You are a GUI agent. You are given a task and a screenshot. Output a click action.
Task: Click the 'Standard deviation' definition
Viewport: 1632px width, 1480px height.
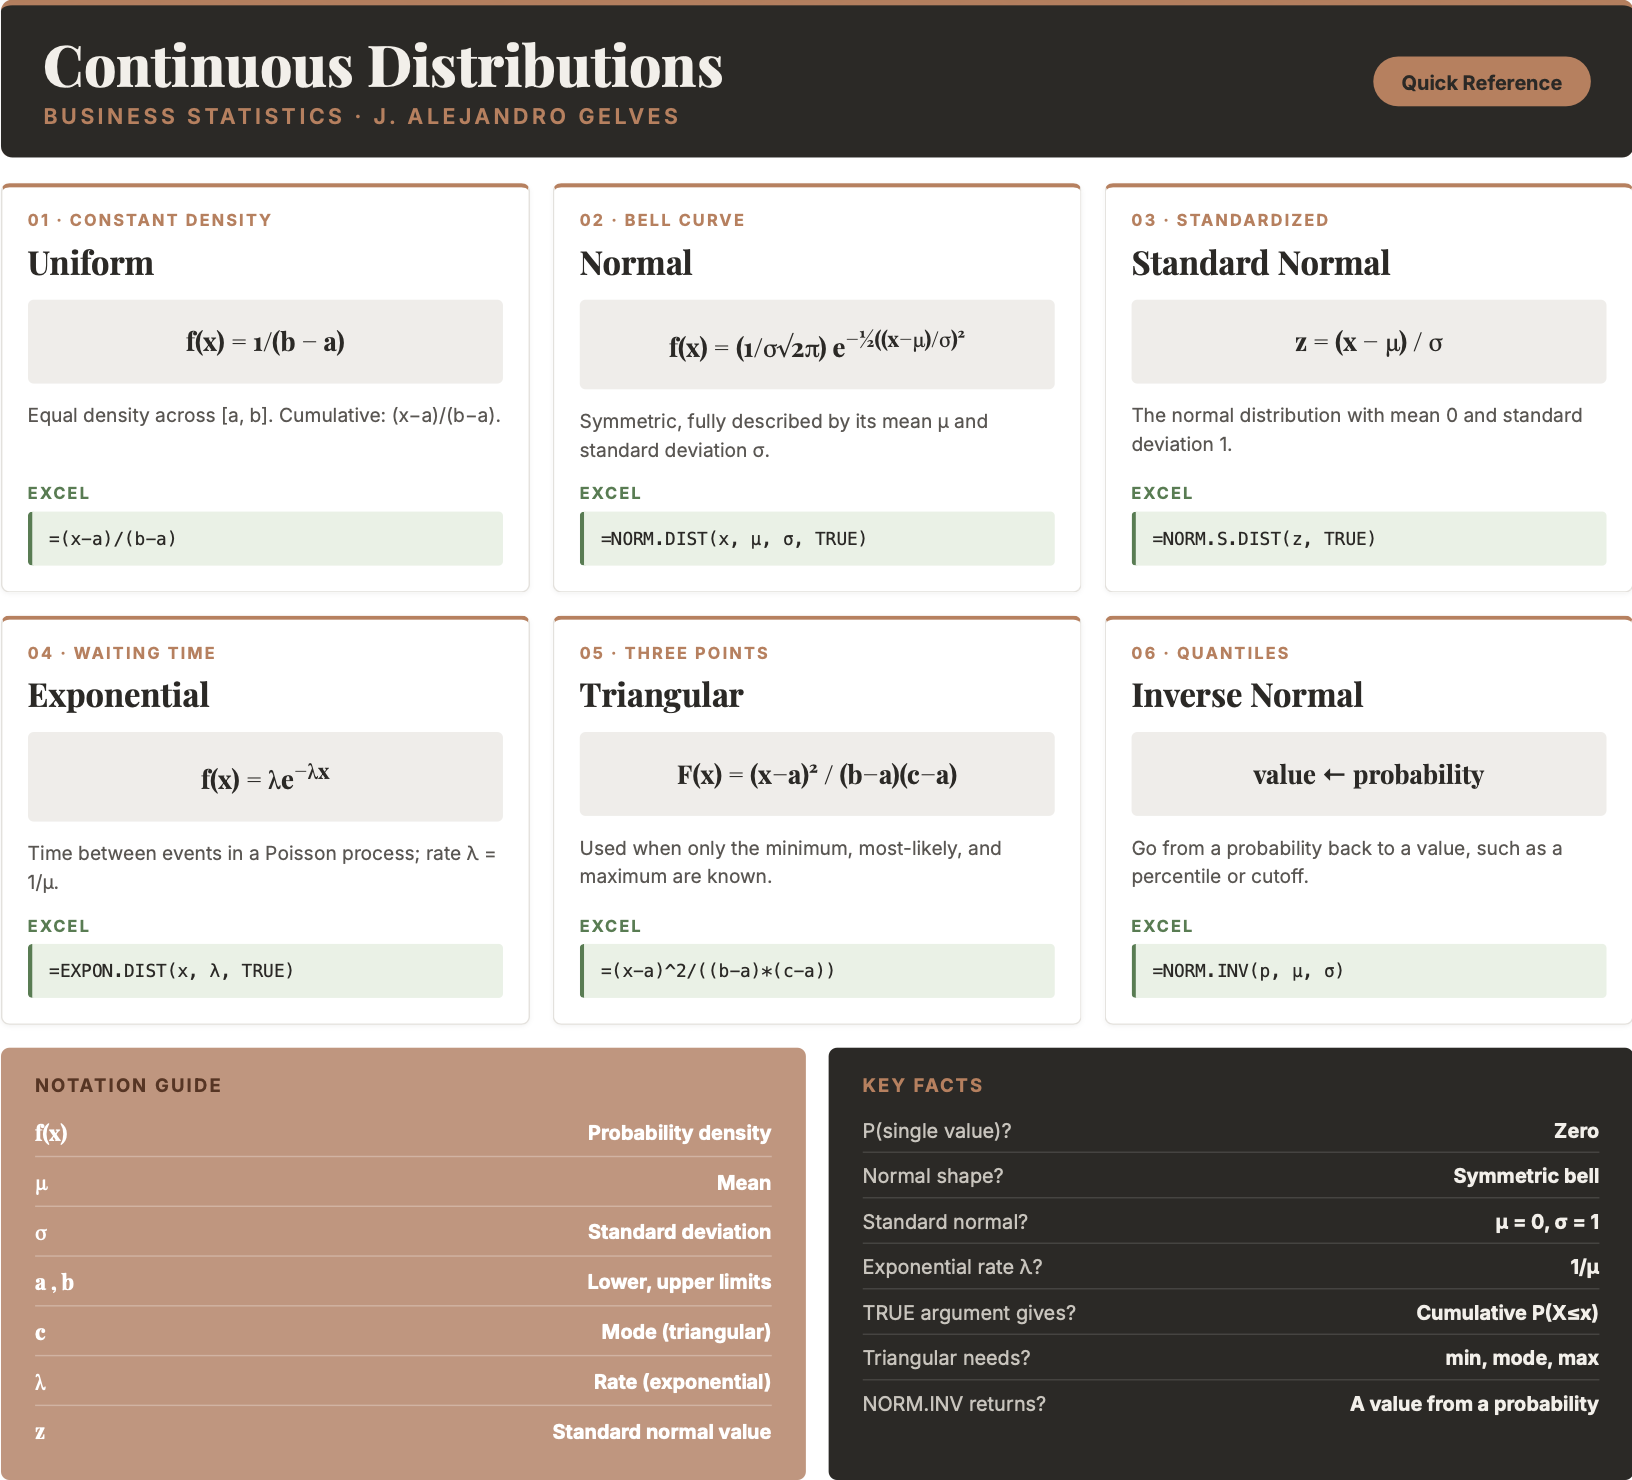(679, 1232)
